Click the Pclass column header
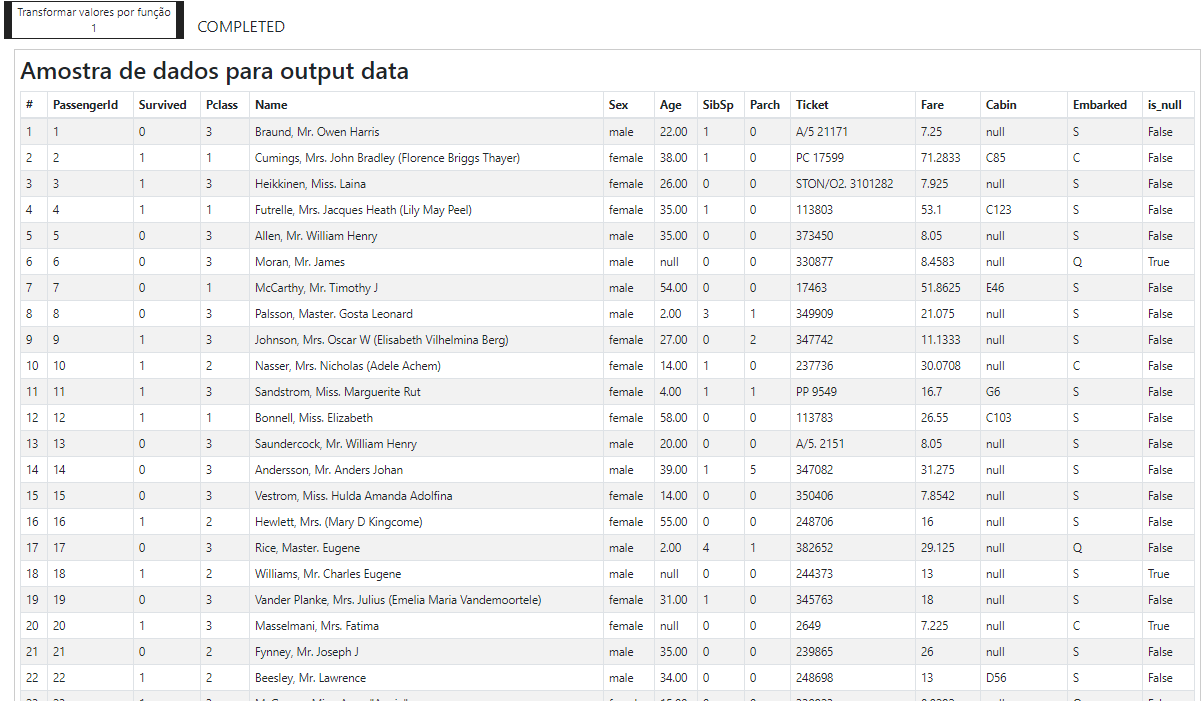Screen dimensions: 1203x705 [222, 105]
